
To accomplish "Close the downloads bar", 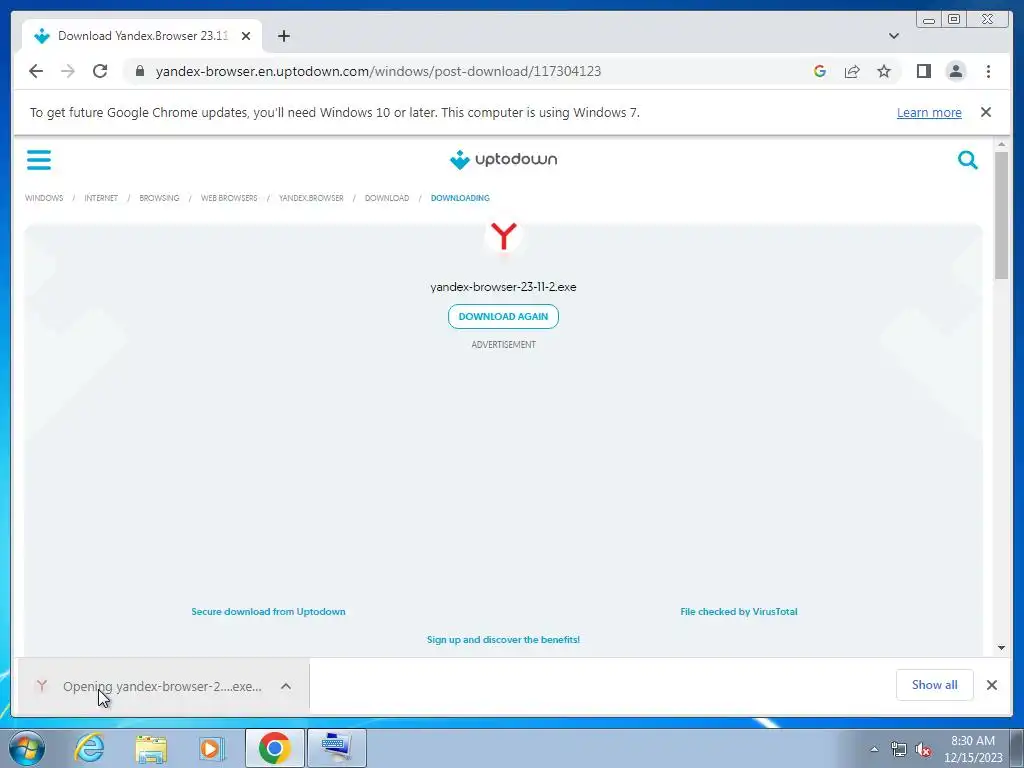I will (991, 685).
